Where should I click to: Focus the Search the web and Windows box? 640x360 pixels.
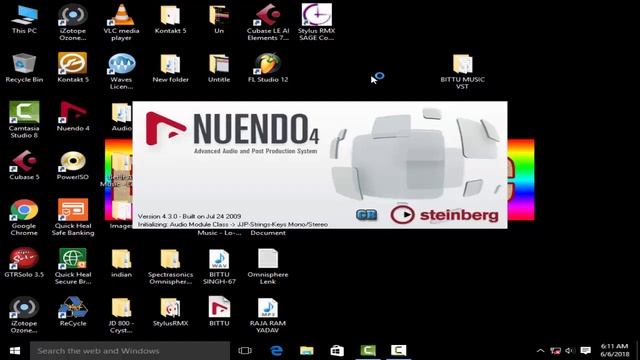pyautogui.click(x=130, y=351)
